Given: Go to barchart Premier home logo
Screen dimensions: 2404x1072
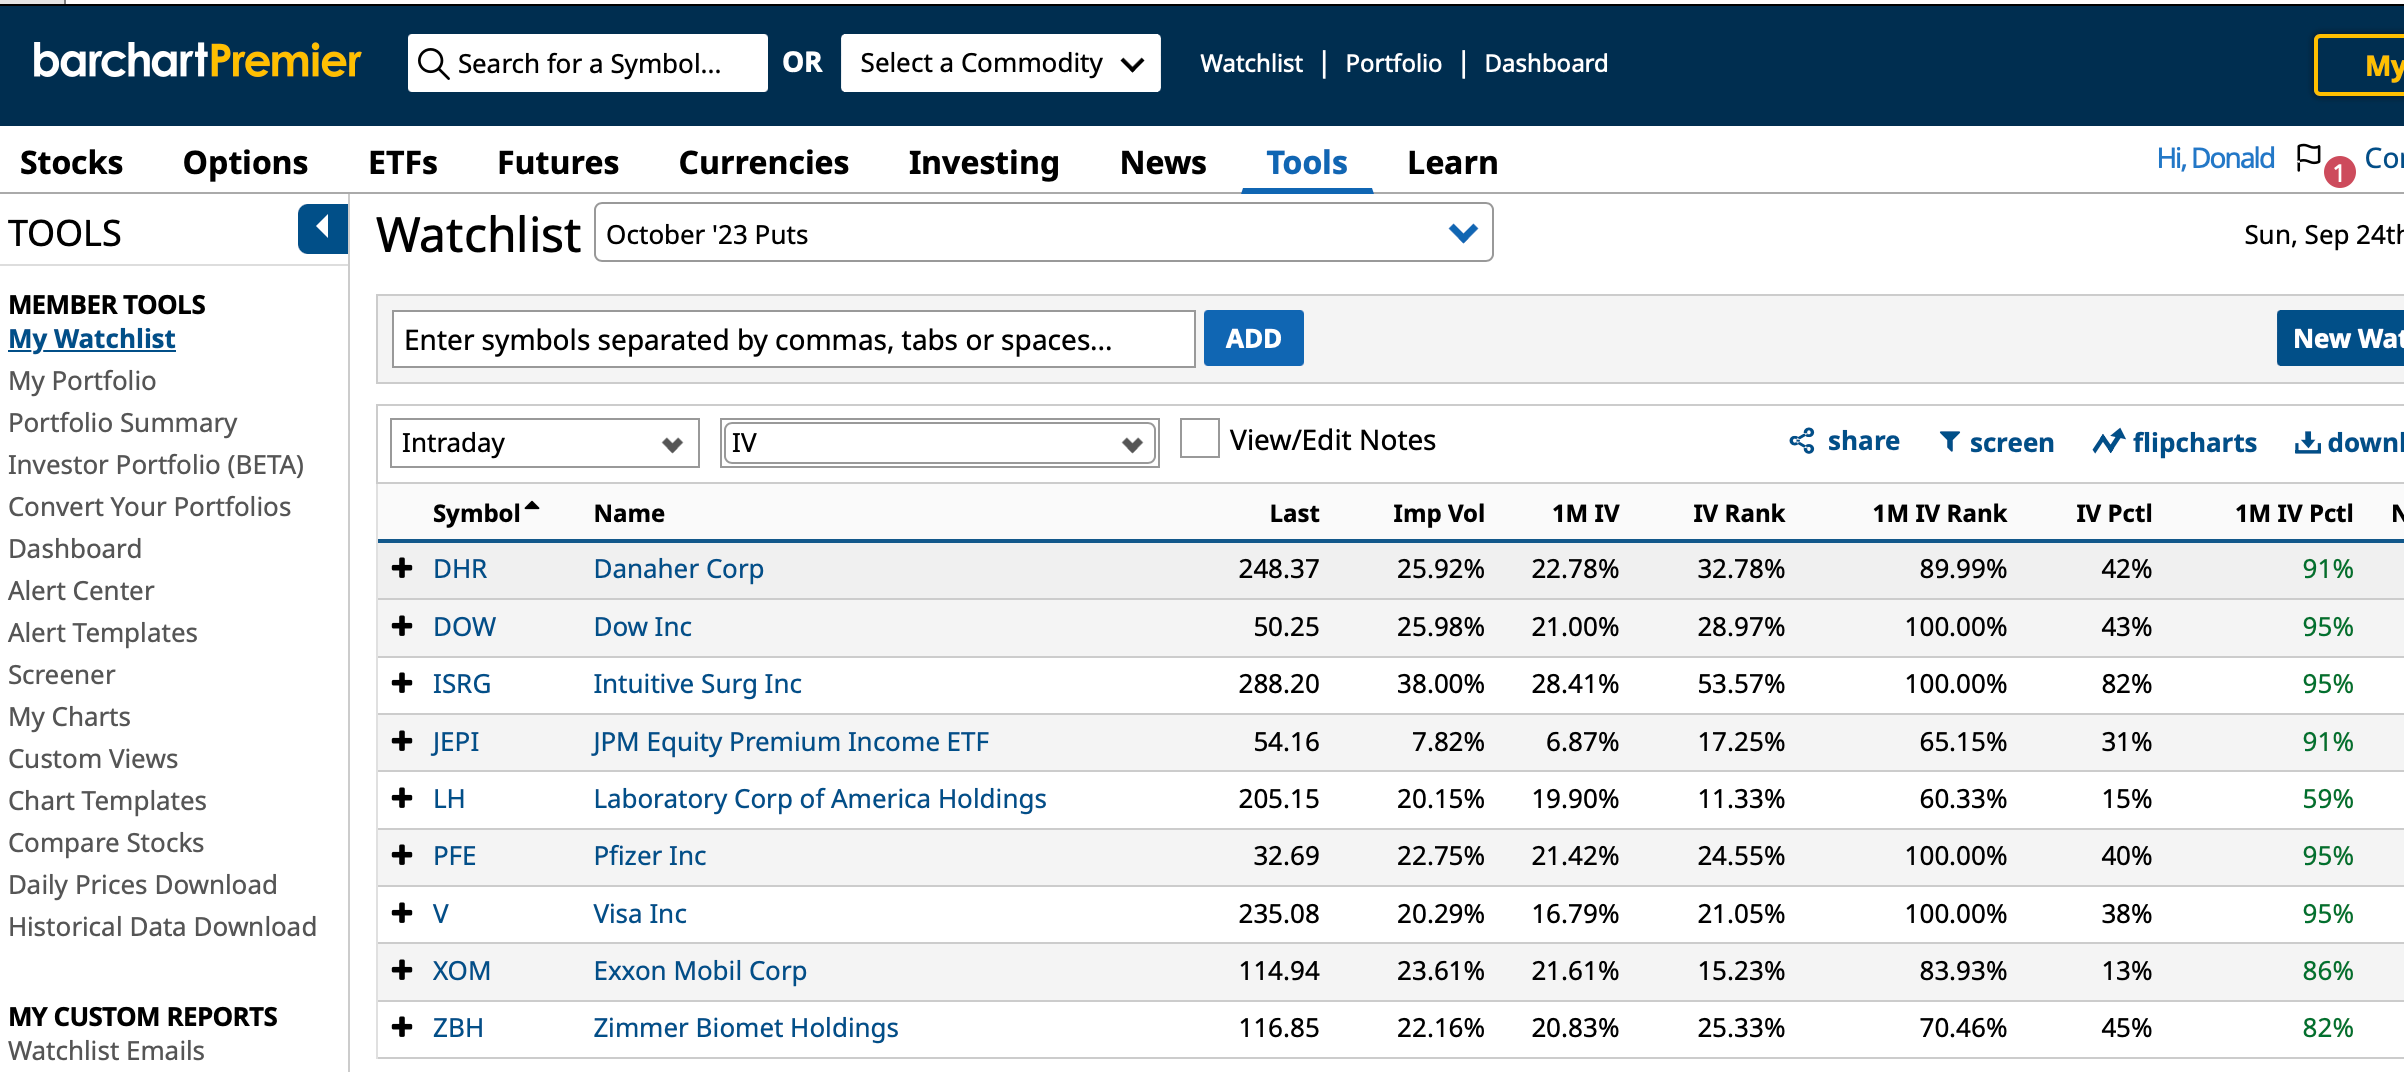Looking at the screenshot, I should [x=197, y=61].
